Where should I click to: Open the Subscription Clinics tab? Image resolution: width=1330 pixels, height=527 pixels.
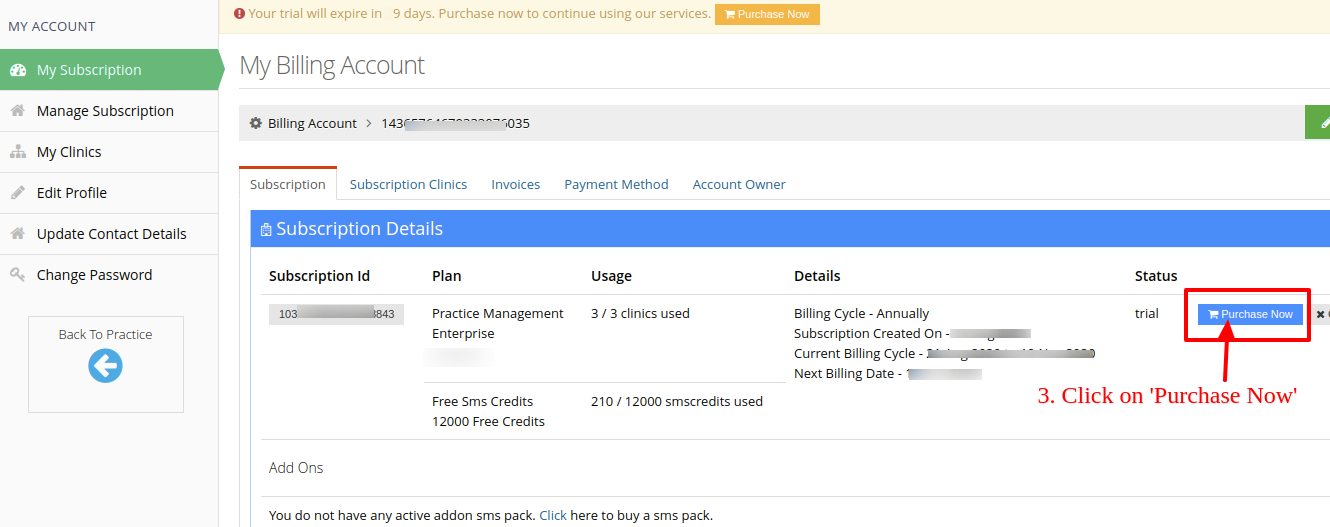[408, 184]
